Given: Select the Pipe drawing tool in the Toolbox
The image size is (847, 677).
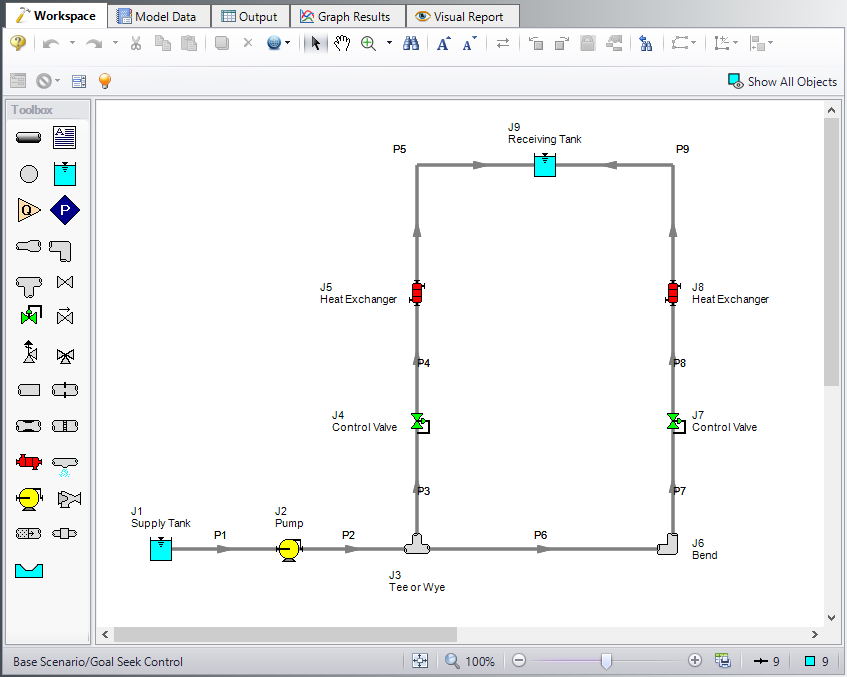Looking at the screenshot, I should coord(29,137).
